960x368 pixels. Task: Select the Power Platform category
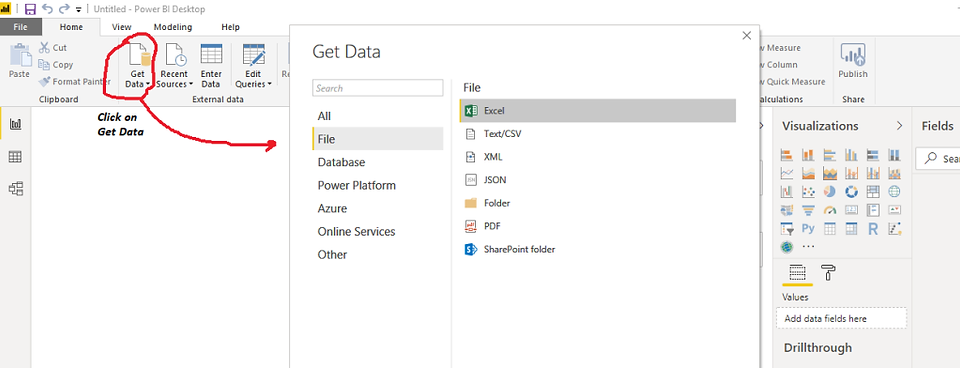[x=377, y=185]
